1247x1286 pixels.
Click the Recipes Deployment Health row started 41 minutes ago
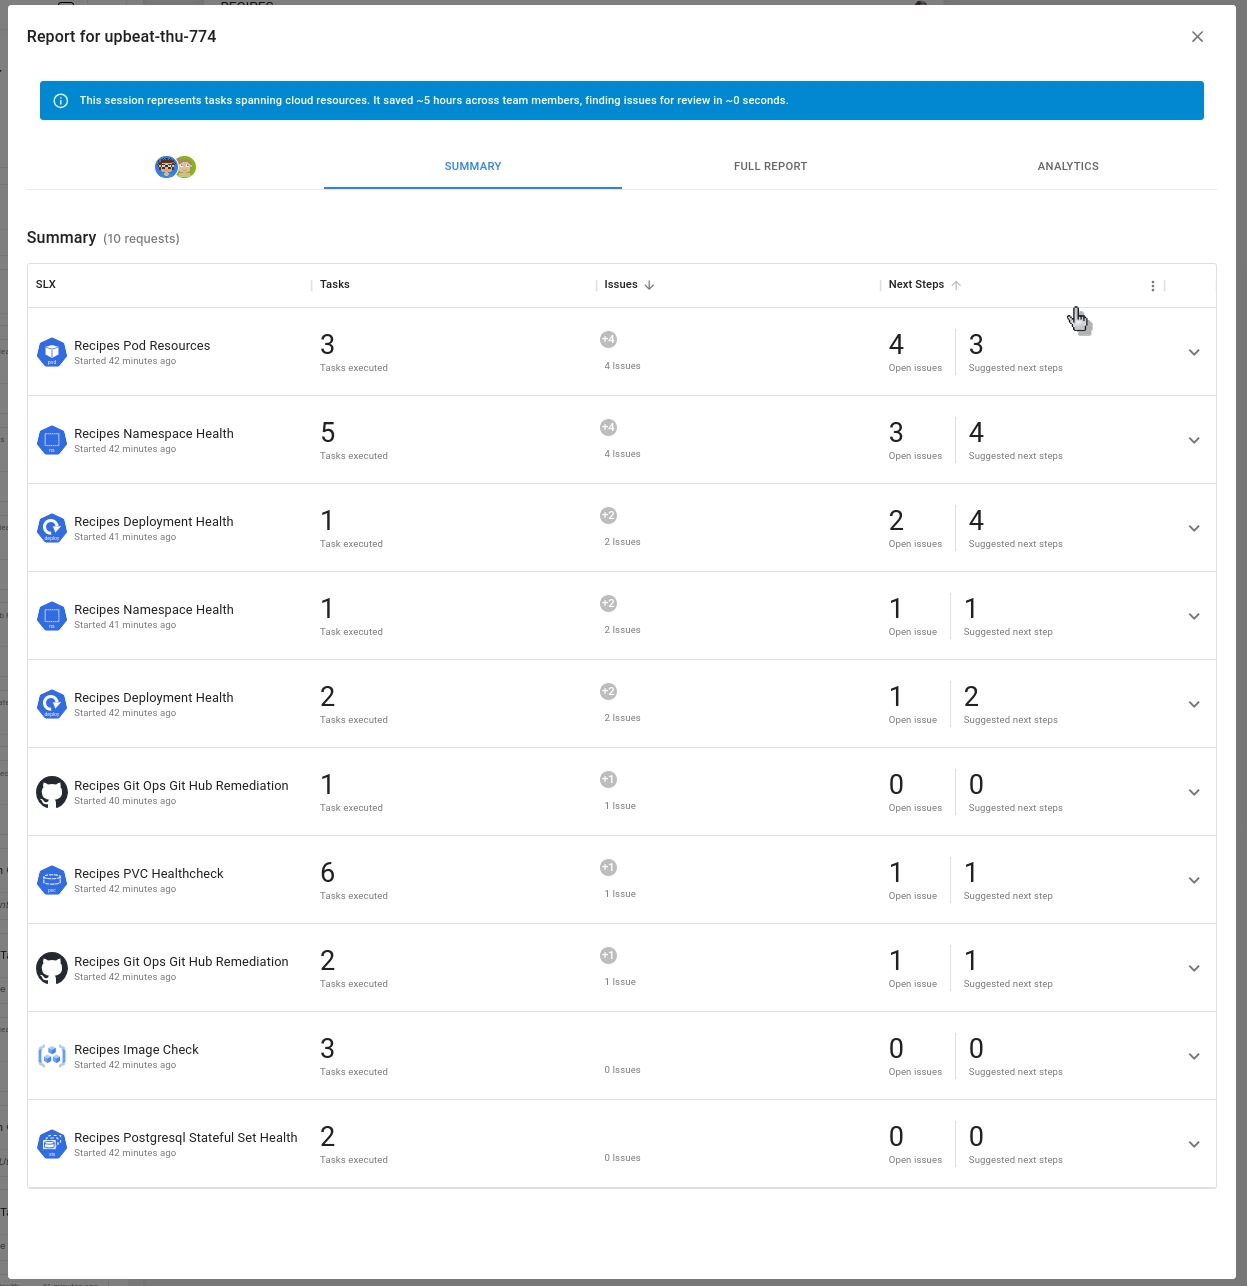(x=153, y=528)
